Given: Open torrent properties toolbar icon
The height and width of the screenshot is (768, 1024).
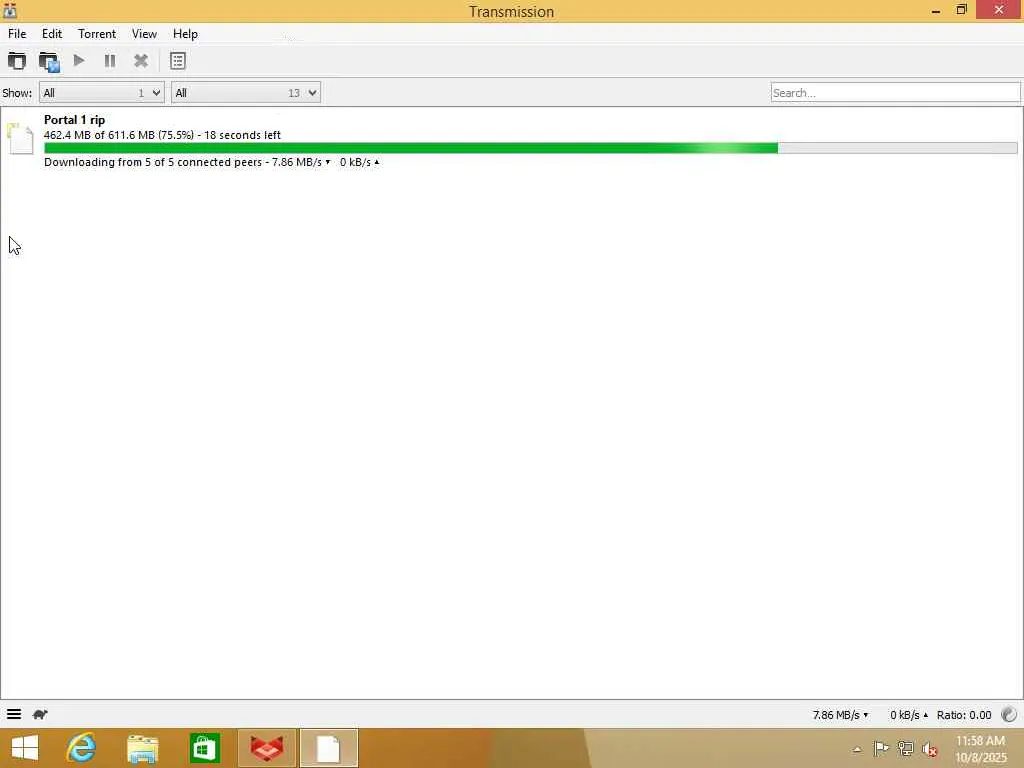Looking at the screenshot, I should pyautogui.click(x=178, y=61).
